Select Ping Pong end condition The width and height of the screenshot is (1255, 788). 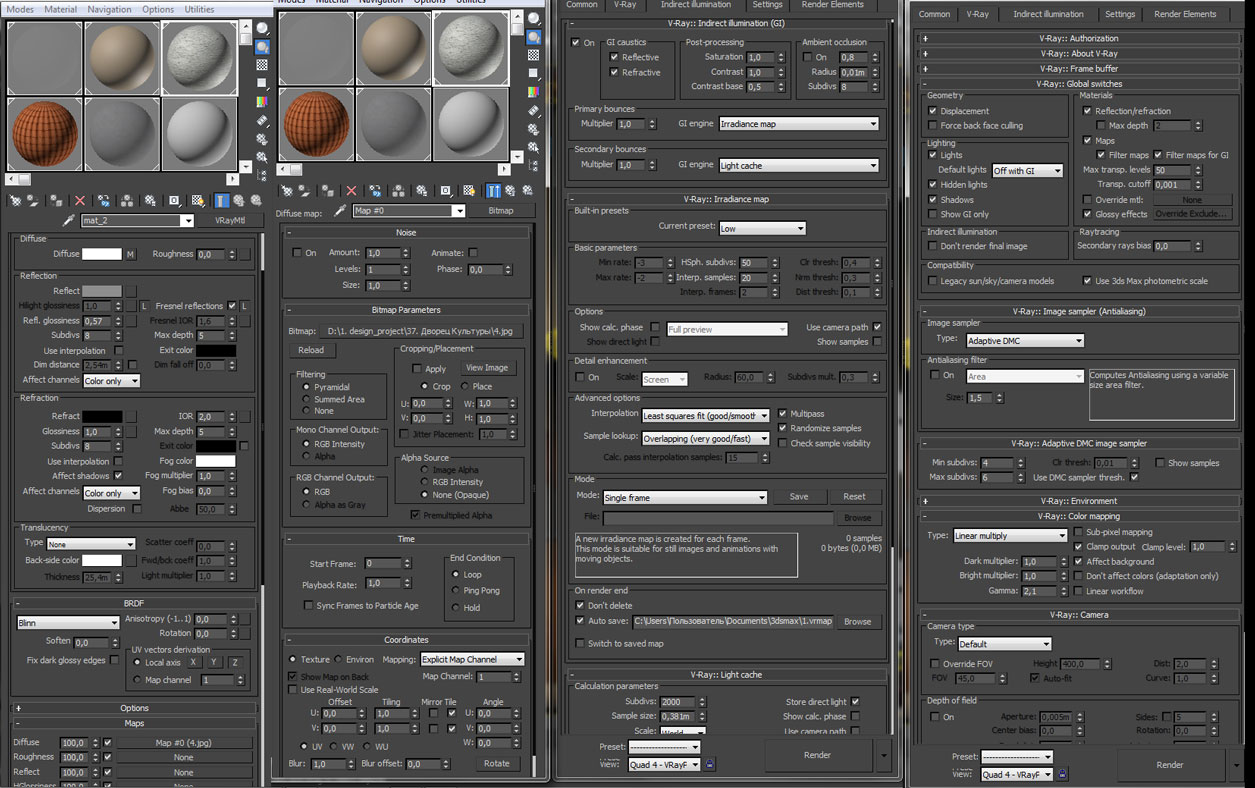pos(456,590)
